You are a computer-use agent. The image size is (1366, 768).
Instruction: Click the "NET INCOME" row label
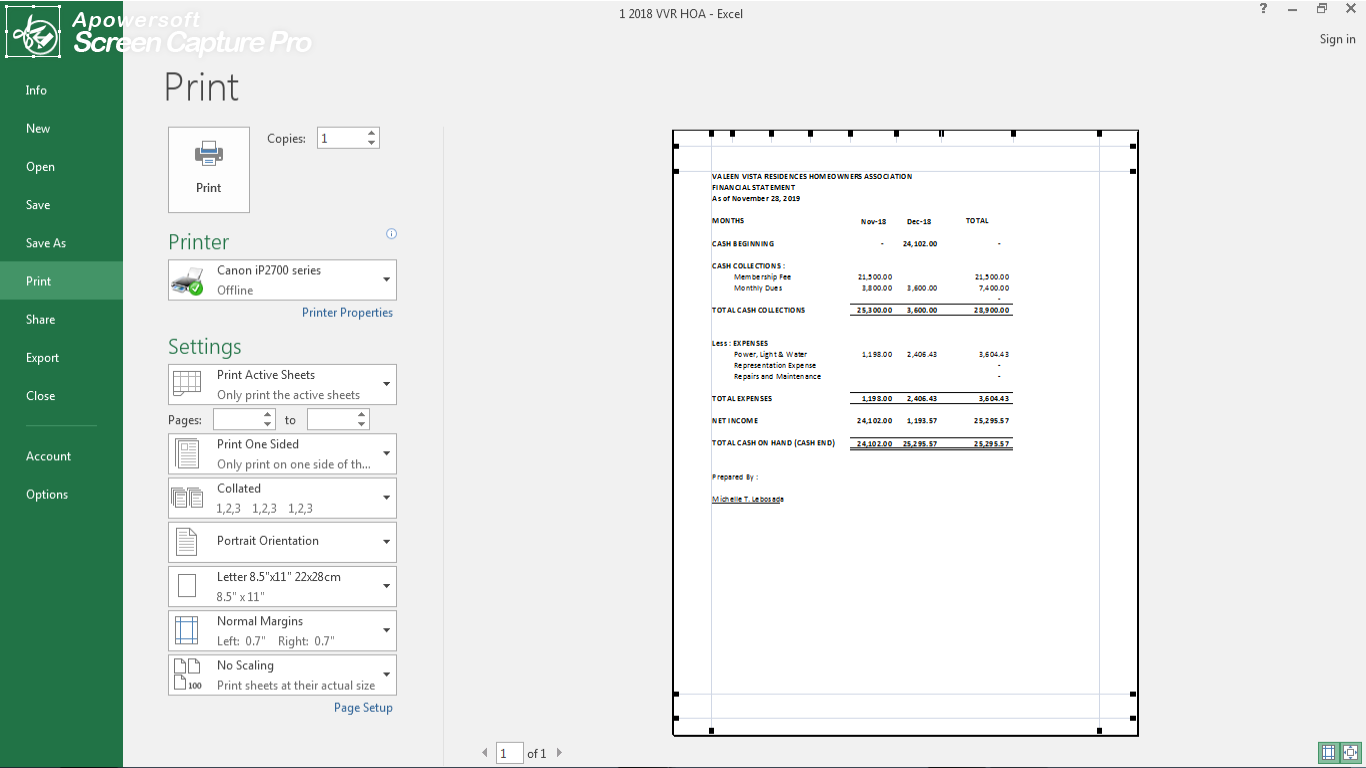(x=735, y=421)
